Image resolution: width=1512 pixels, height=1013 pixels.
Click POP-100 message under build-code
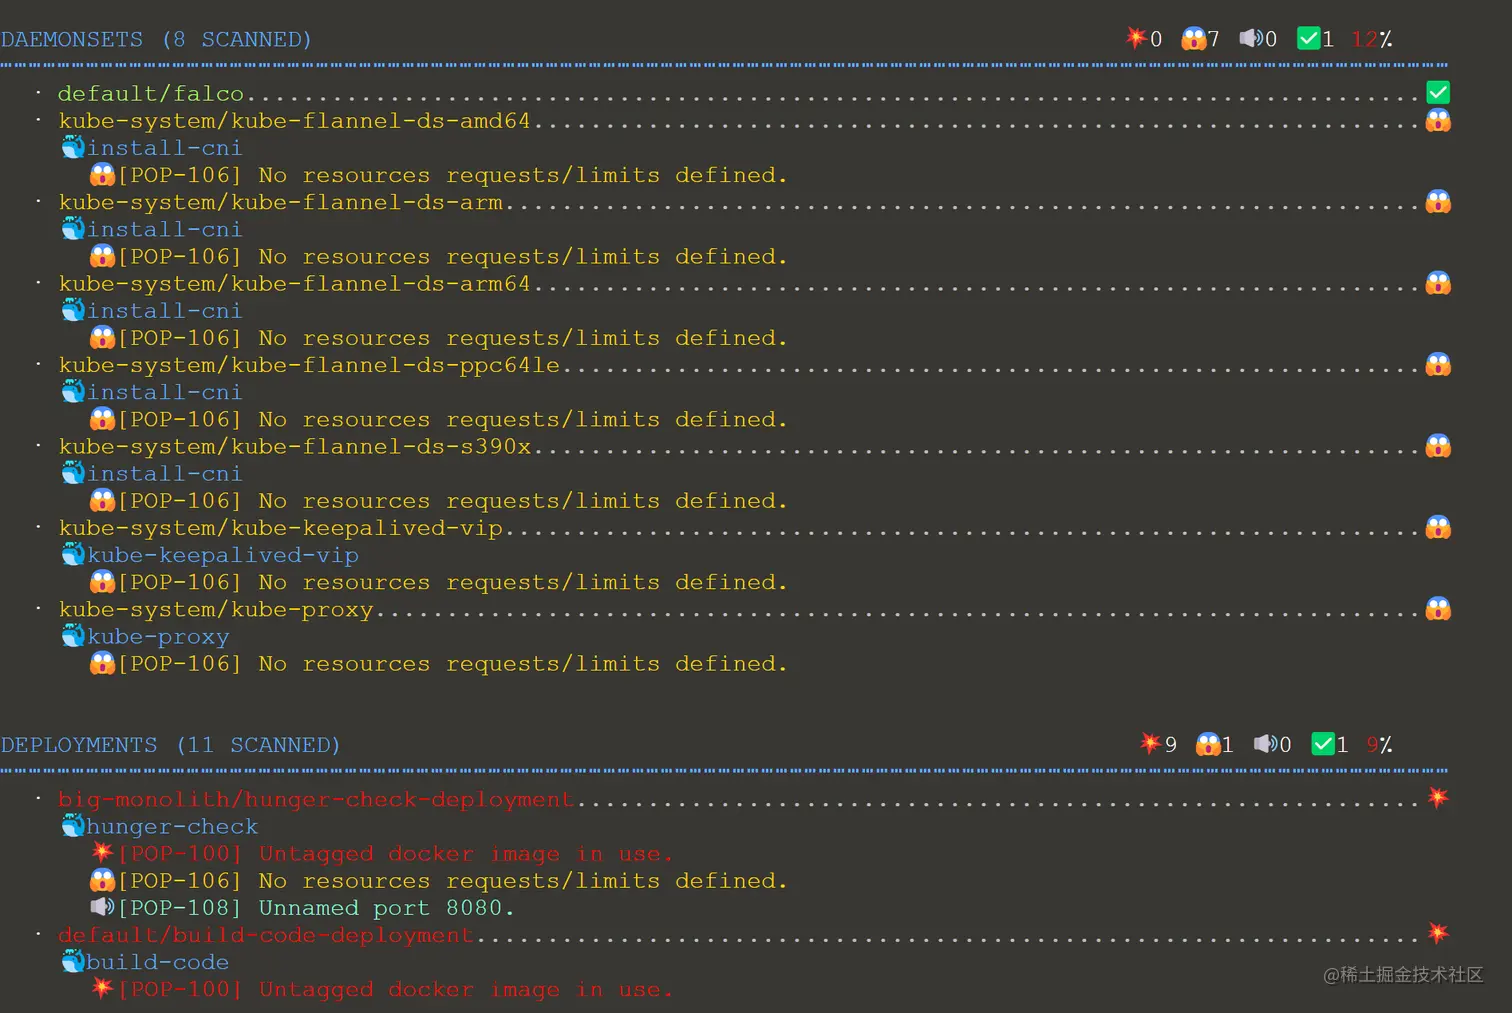click(396, 989)
